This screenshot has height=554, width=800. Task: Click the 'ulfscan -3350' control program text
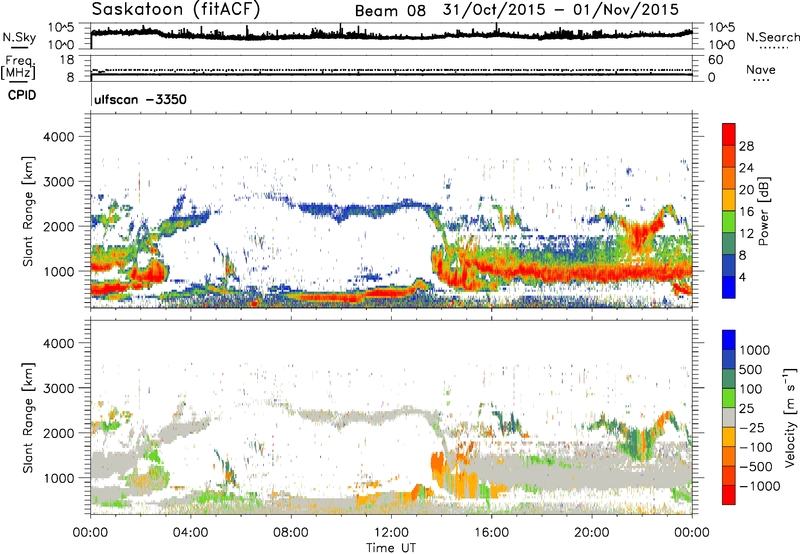coord(140,99)
